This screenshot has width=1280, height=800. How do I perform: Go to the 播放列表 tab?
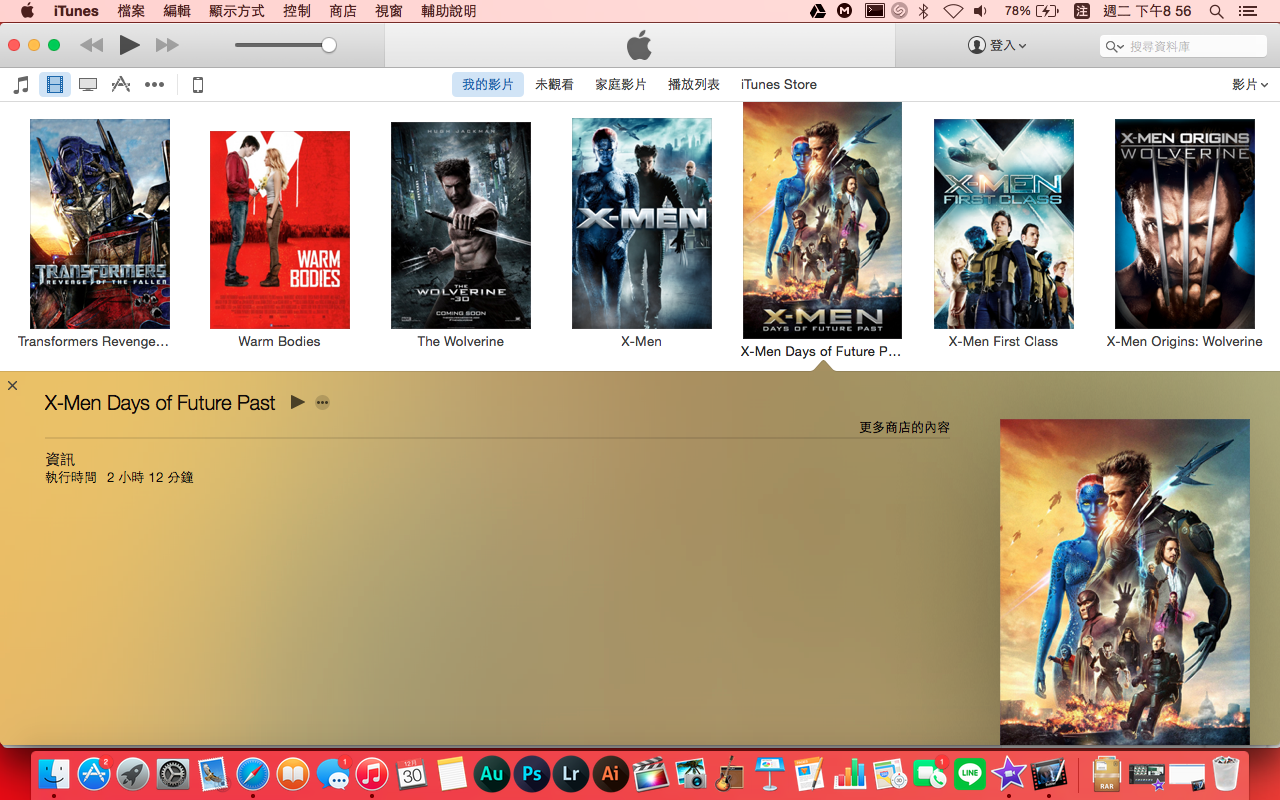(x=694, y=85)
